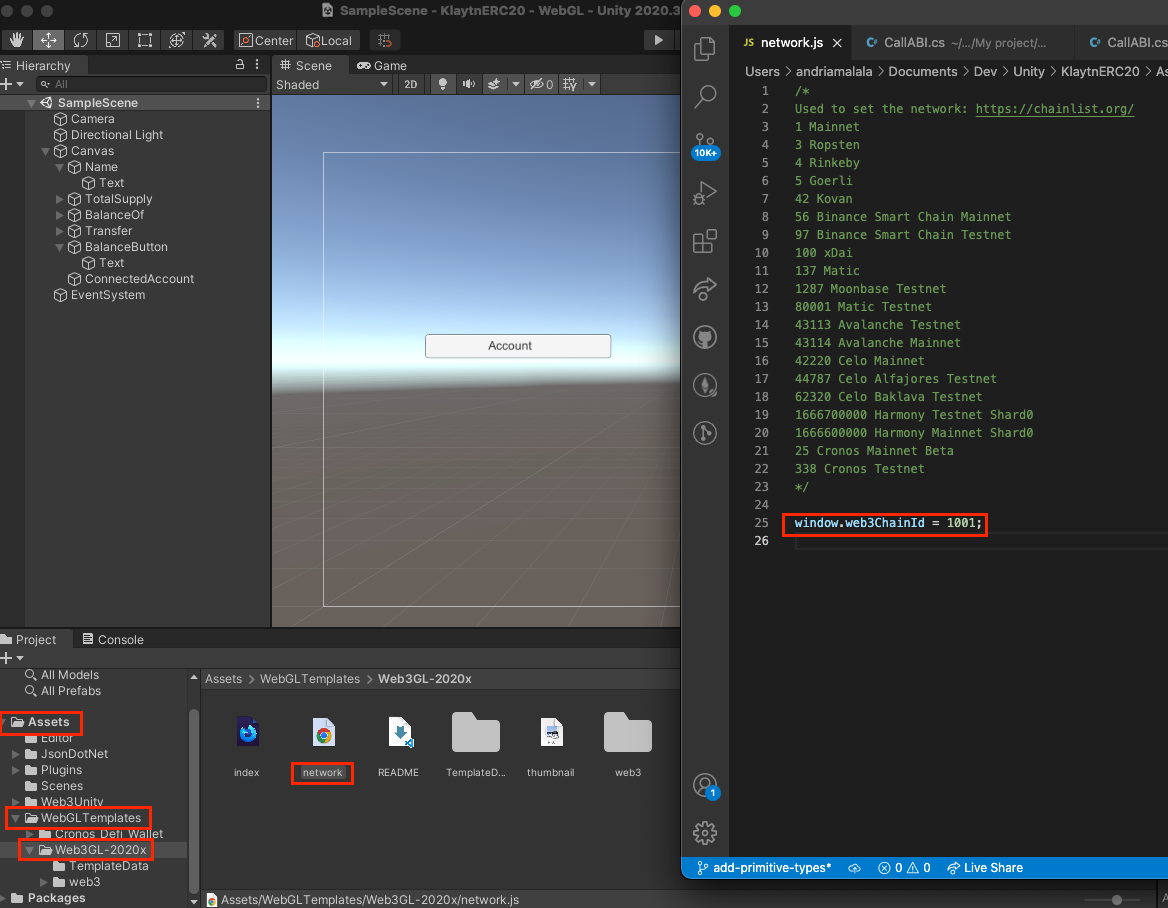Expand Transfer in Hierarchy

60,231
